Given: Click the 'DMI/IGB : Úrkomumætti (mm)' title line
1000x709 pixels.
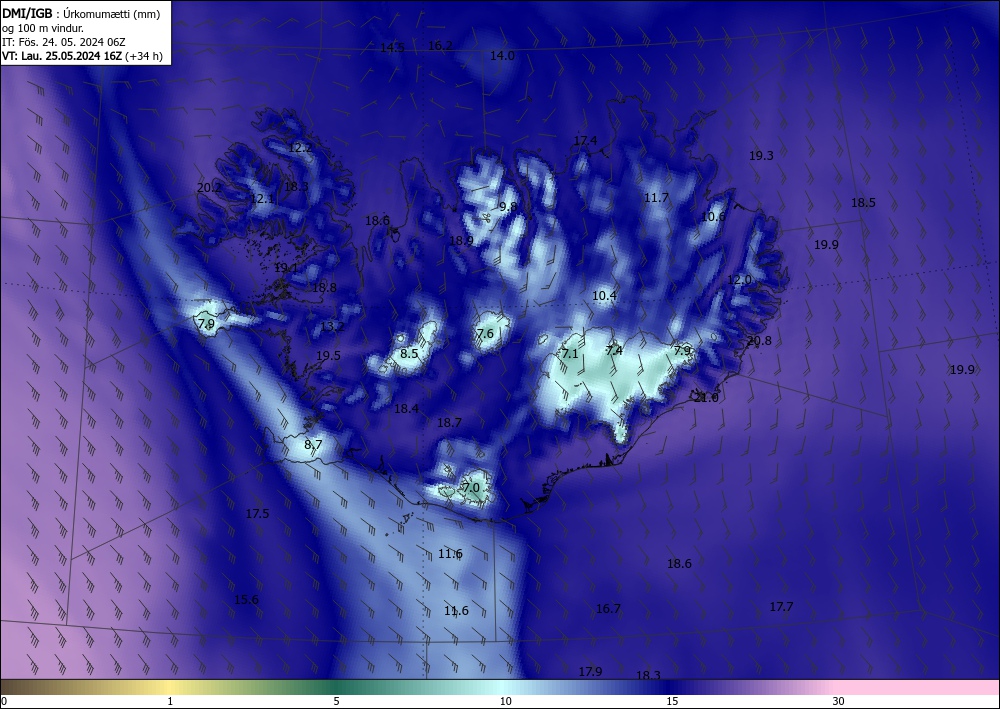Looking at the screenshot, I should click(x=81, y=13).
